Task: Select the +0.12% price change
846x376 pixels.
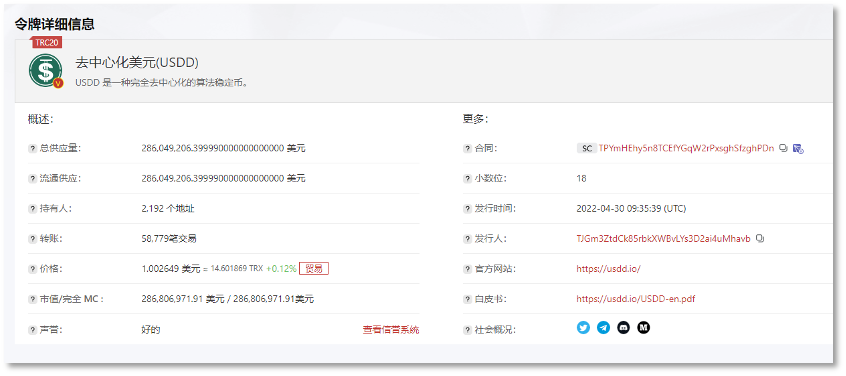Action: pos(281,269)
